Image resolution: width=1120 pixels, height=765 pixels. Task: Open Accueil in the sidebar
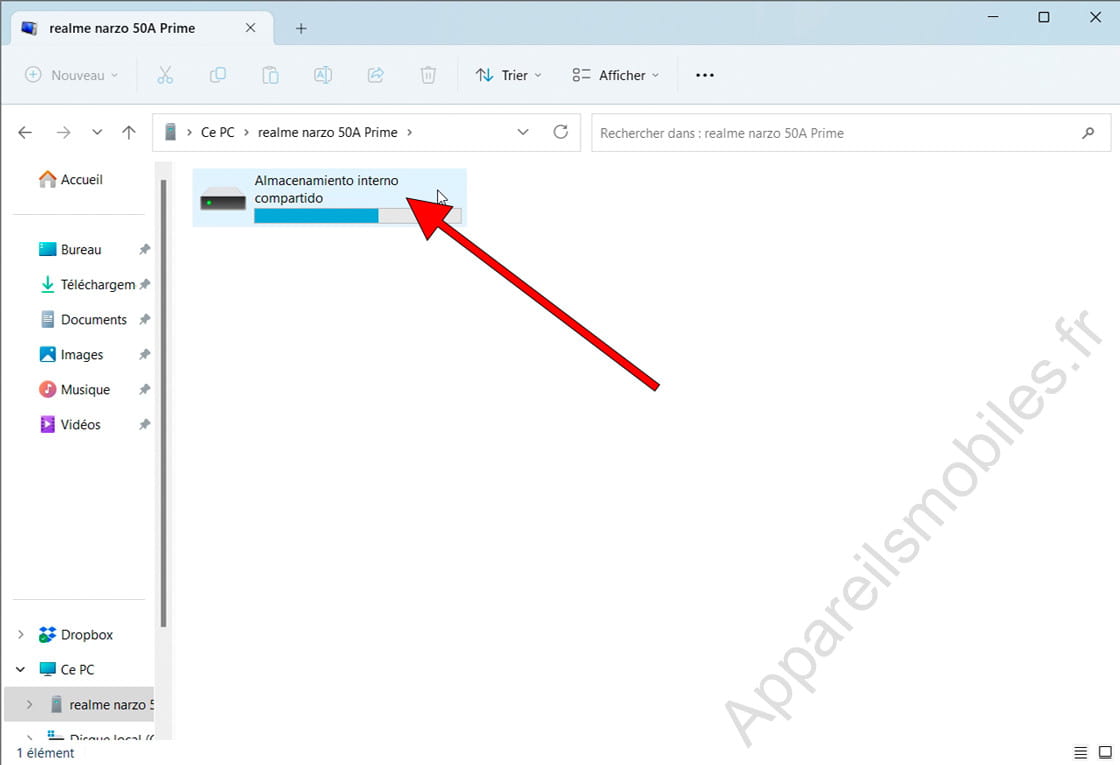[71, 179]
